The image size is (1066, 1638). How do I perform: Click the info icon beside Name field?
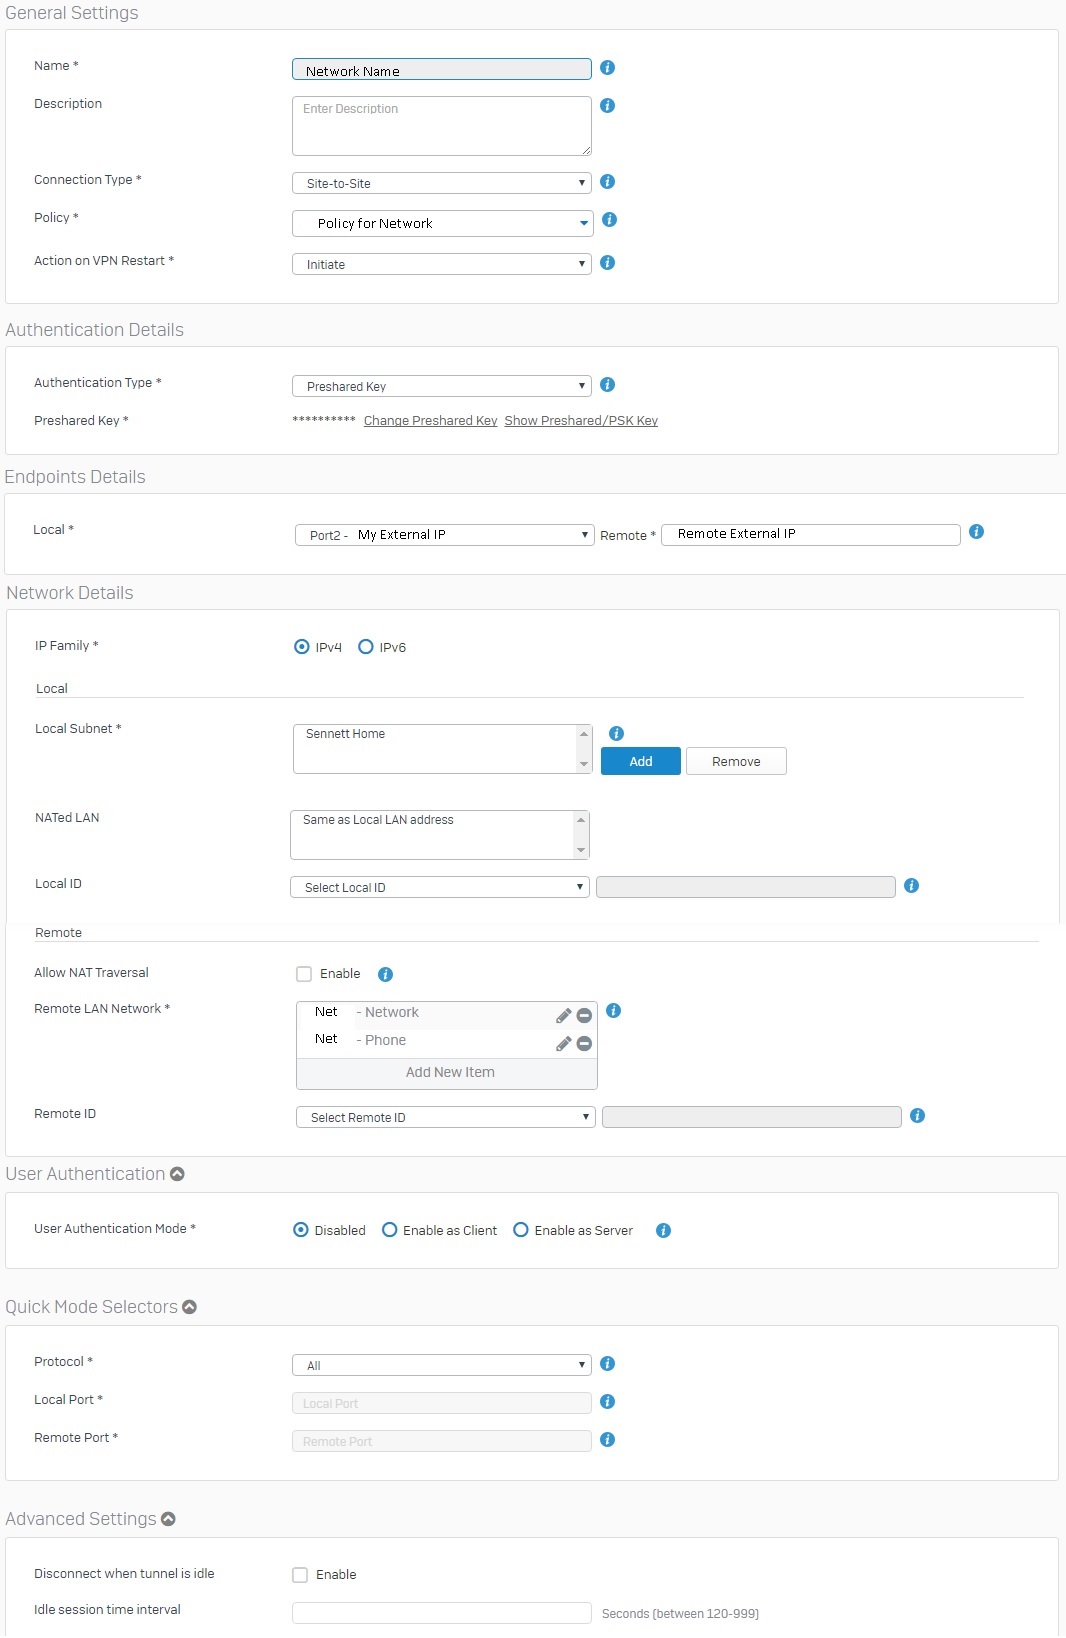pos(607,68)
